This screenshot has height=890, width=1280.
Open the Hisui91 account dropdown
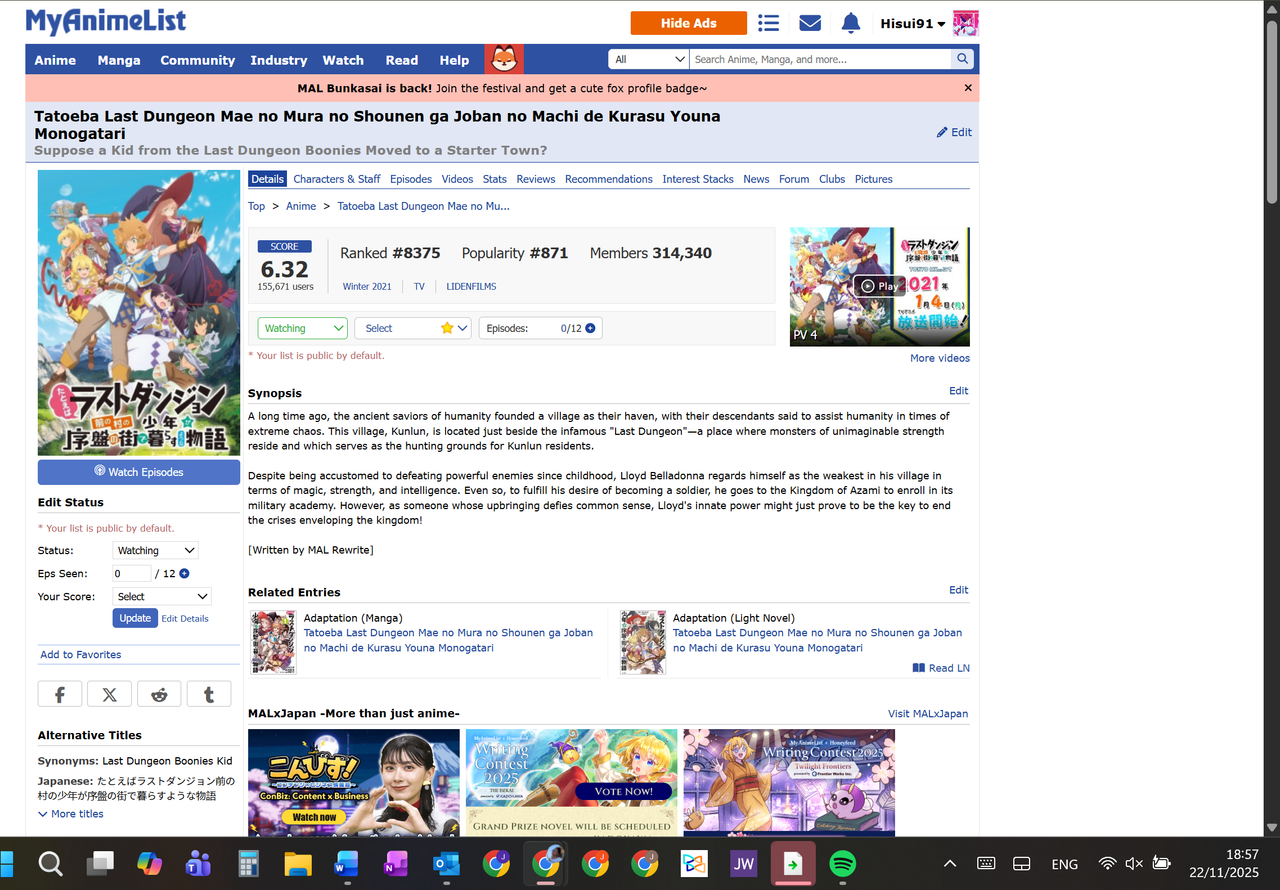913,23
